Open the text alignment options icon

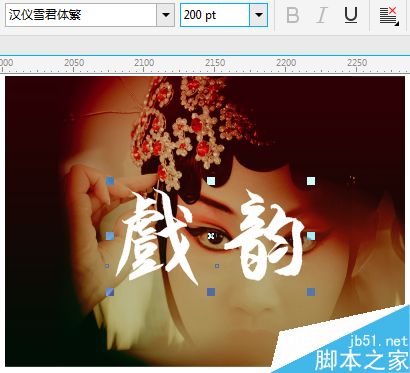click(x=389, y=16)
